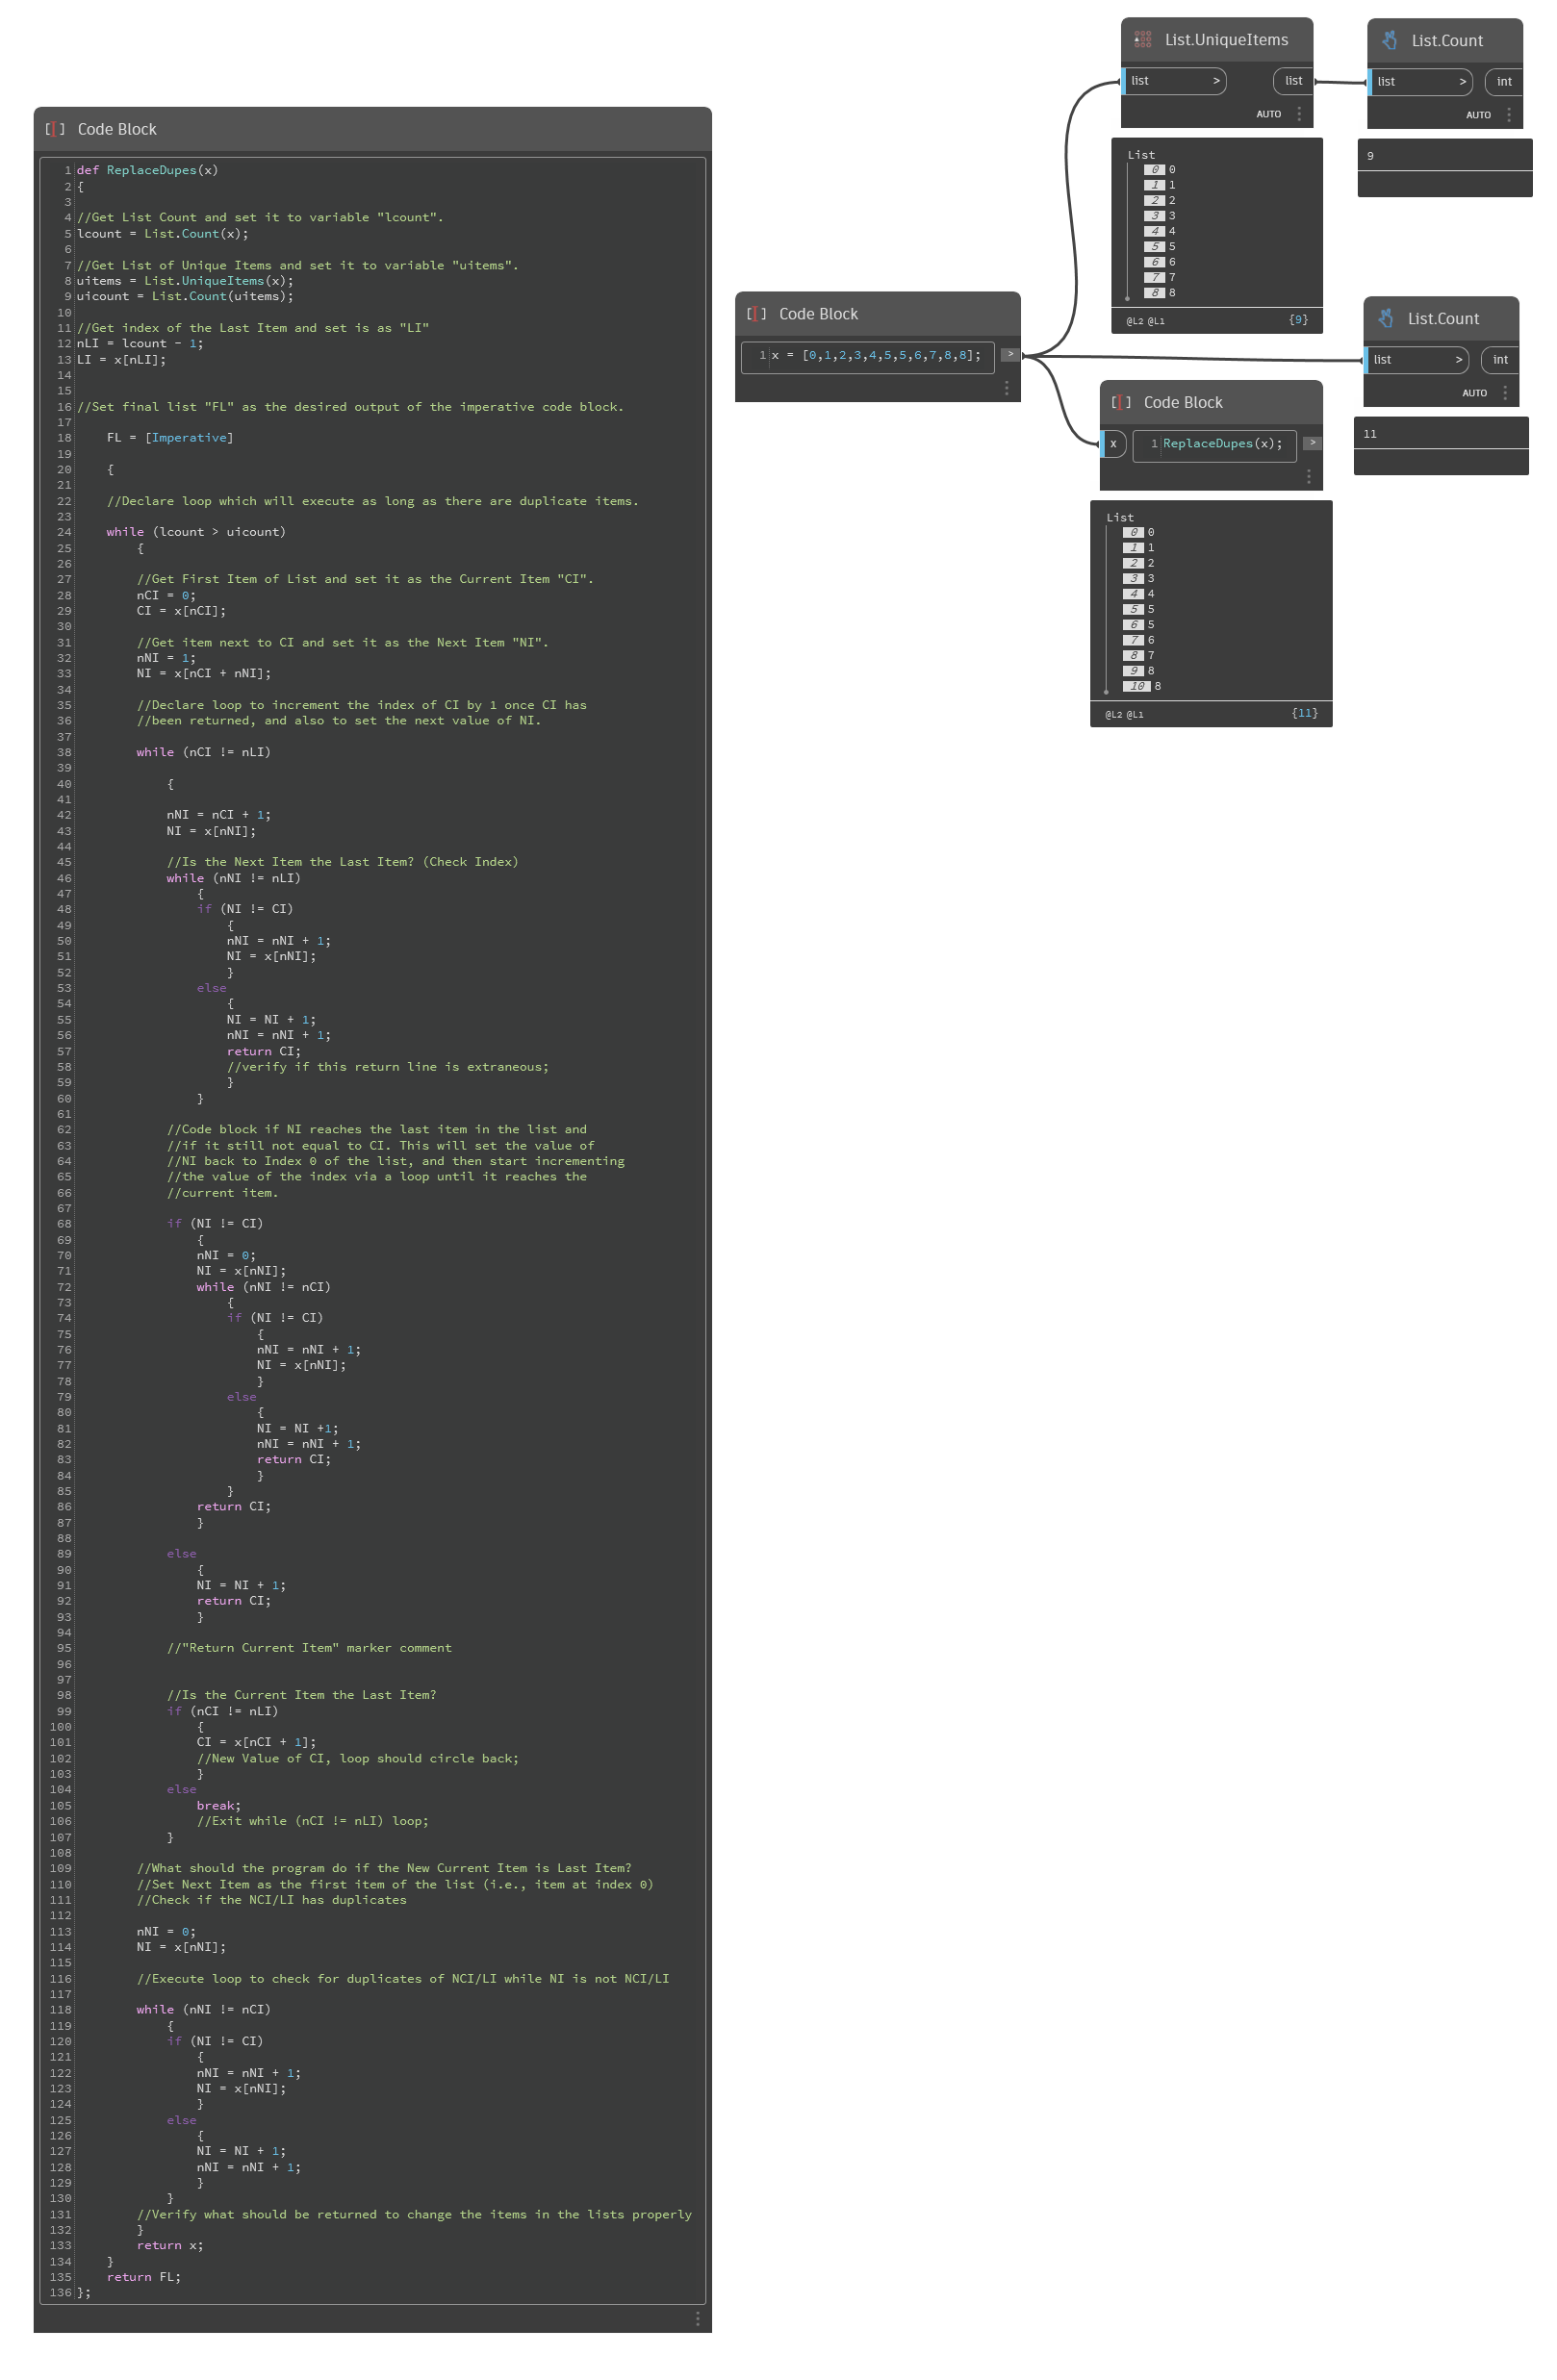Click the Code Block icon on the x = [0,1,2...] node
Viewport: 1557px width, 2380px height.
(756, 314)
